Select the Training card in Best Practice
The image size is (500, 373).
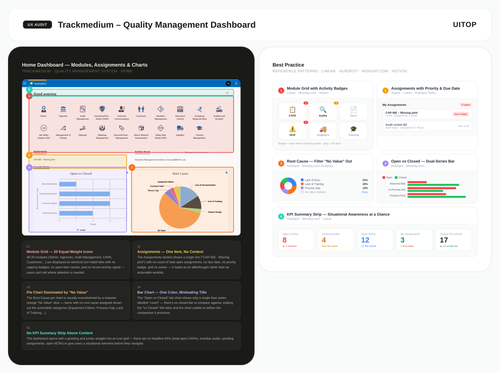tap(354, 131)
